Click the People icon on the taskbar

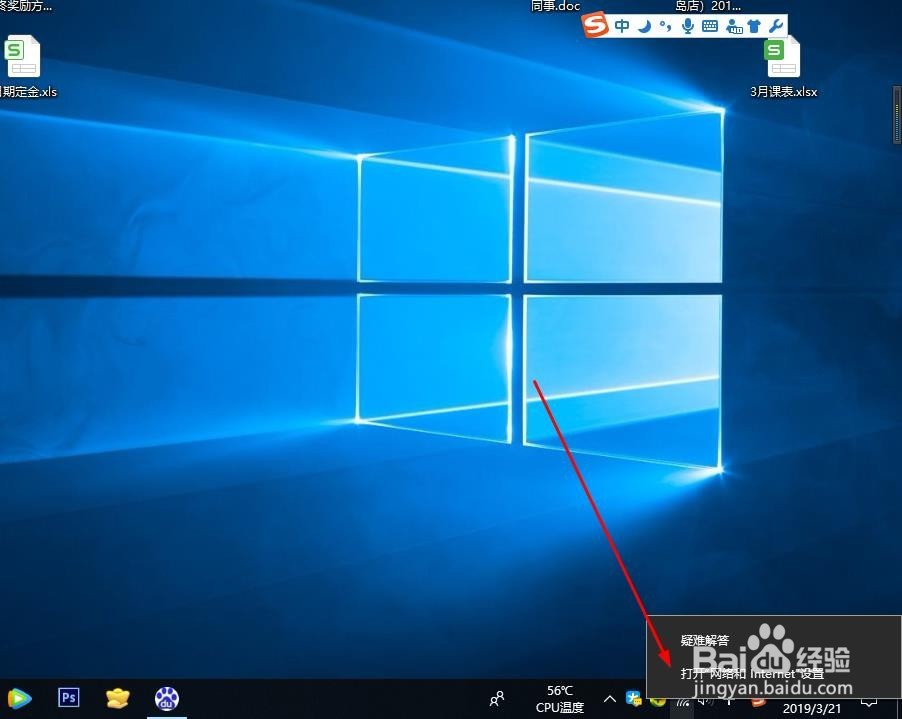click(x=498, y=698)
